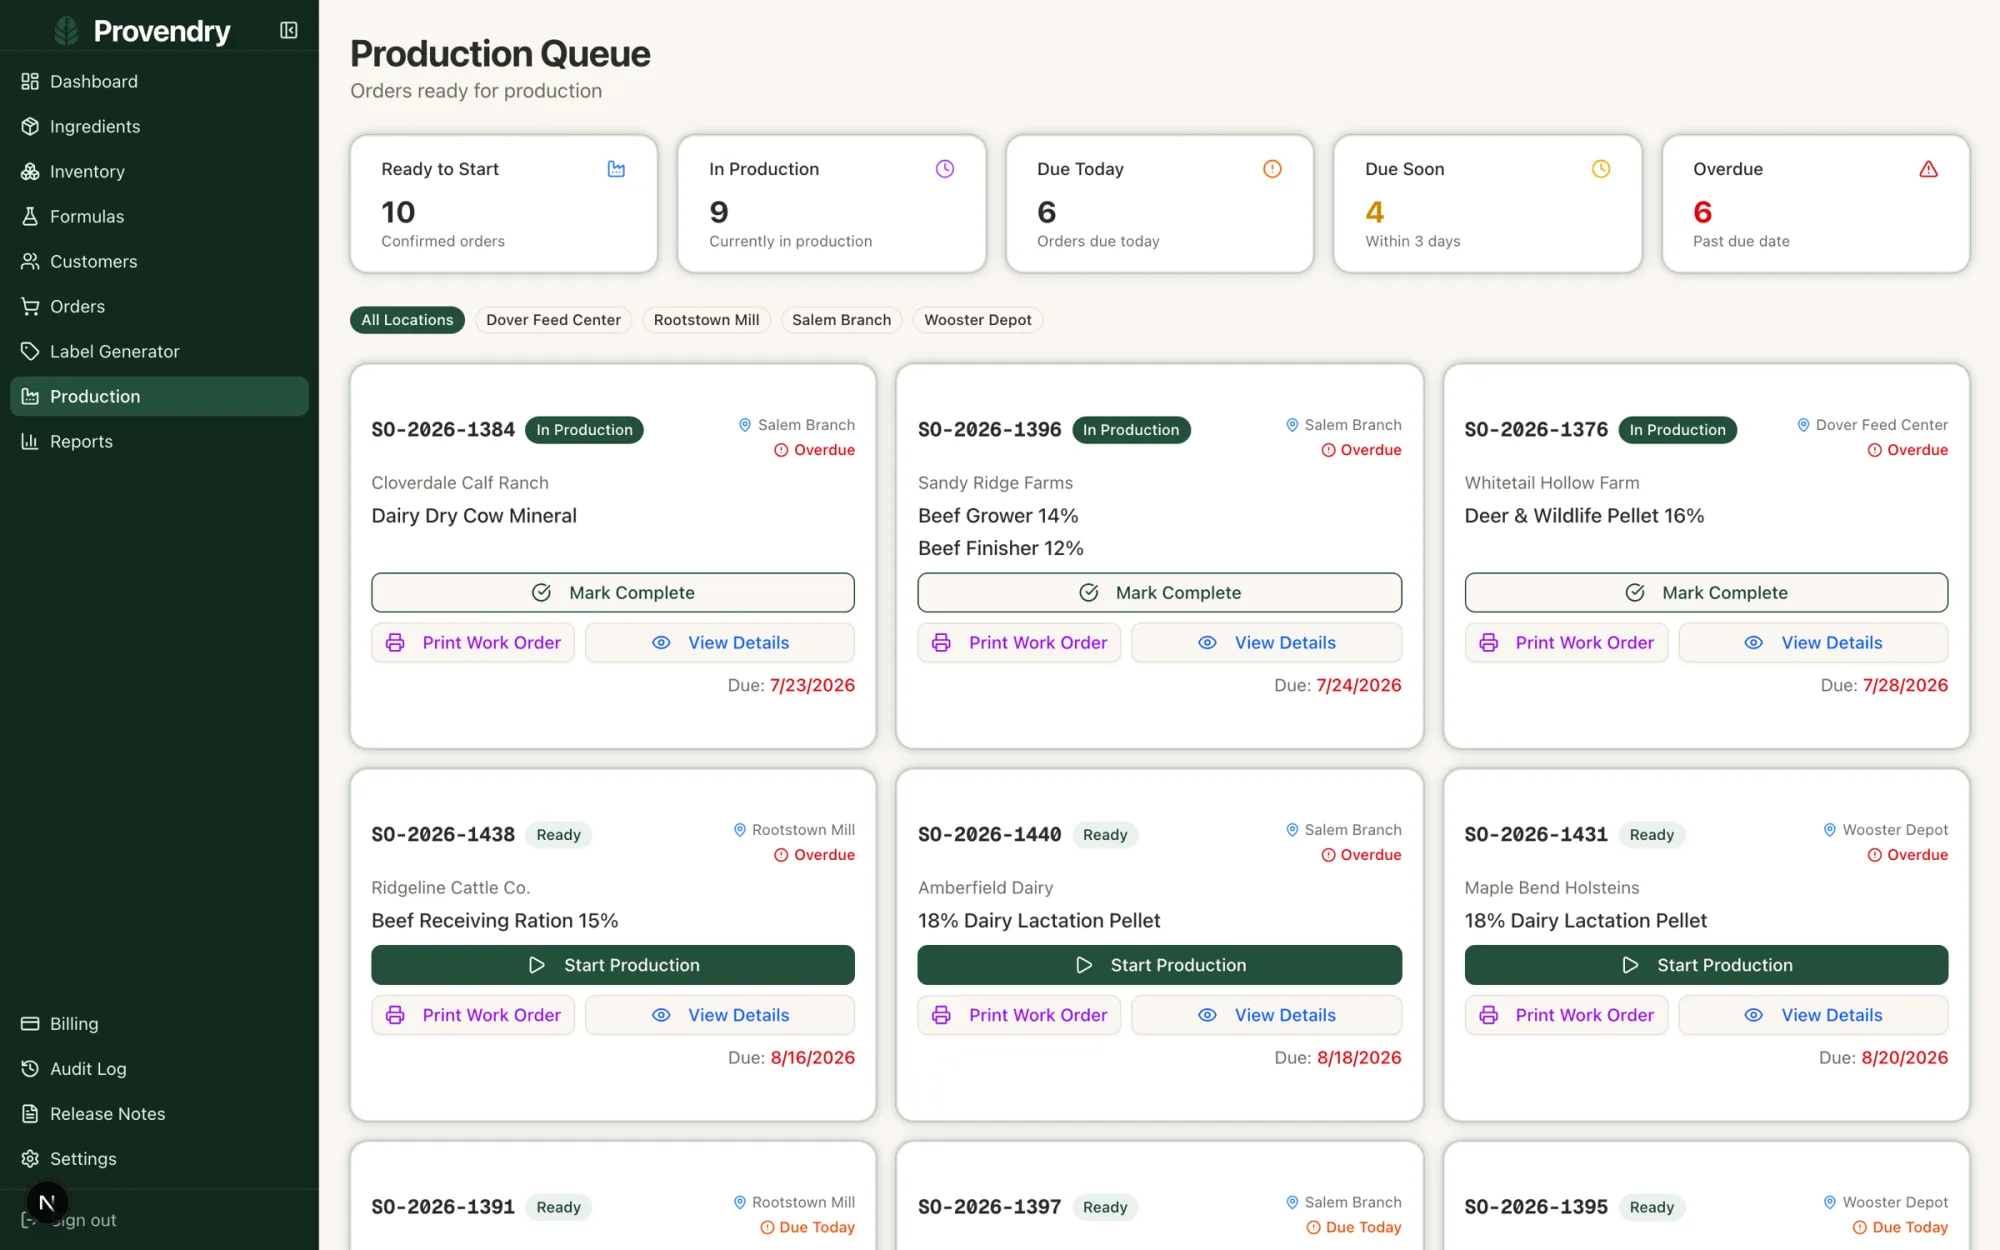The image size is (2000, 1250).
Task: Open the Dashboard sidebar item
Action: [x=159, y=81]
